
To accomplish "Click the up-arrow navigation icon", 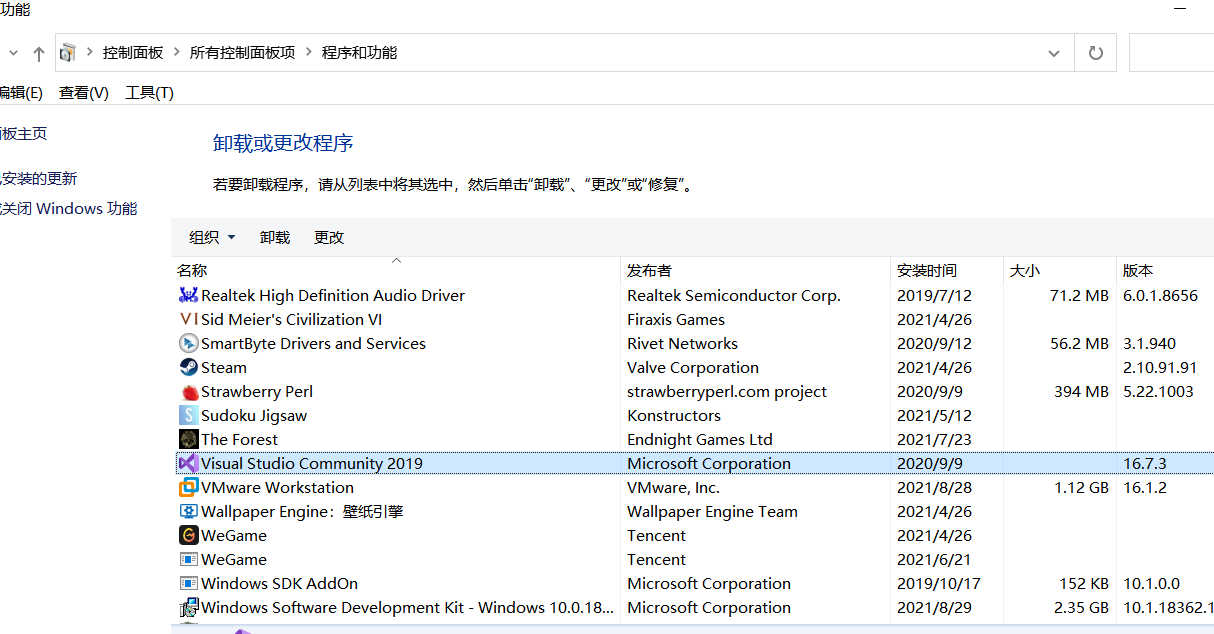I will 38,52.
